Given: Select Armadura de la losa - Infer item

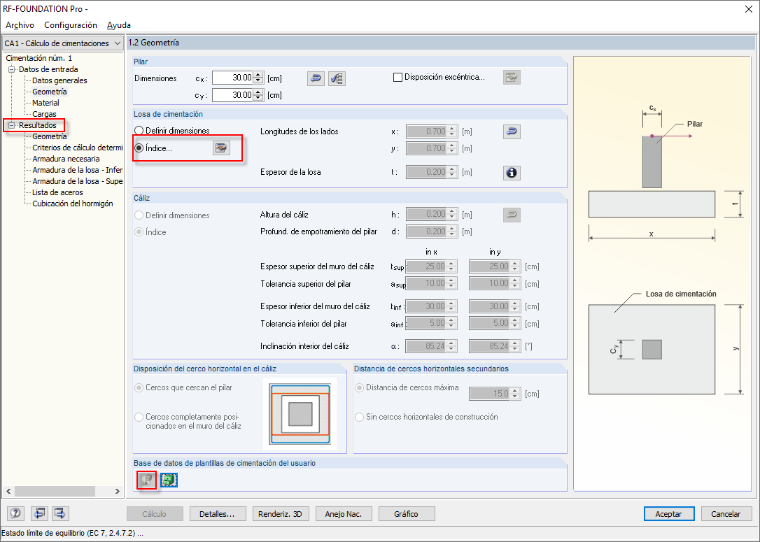Looking at the screenshot, I should 78,170.
